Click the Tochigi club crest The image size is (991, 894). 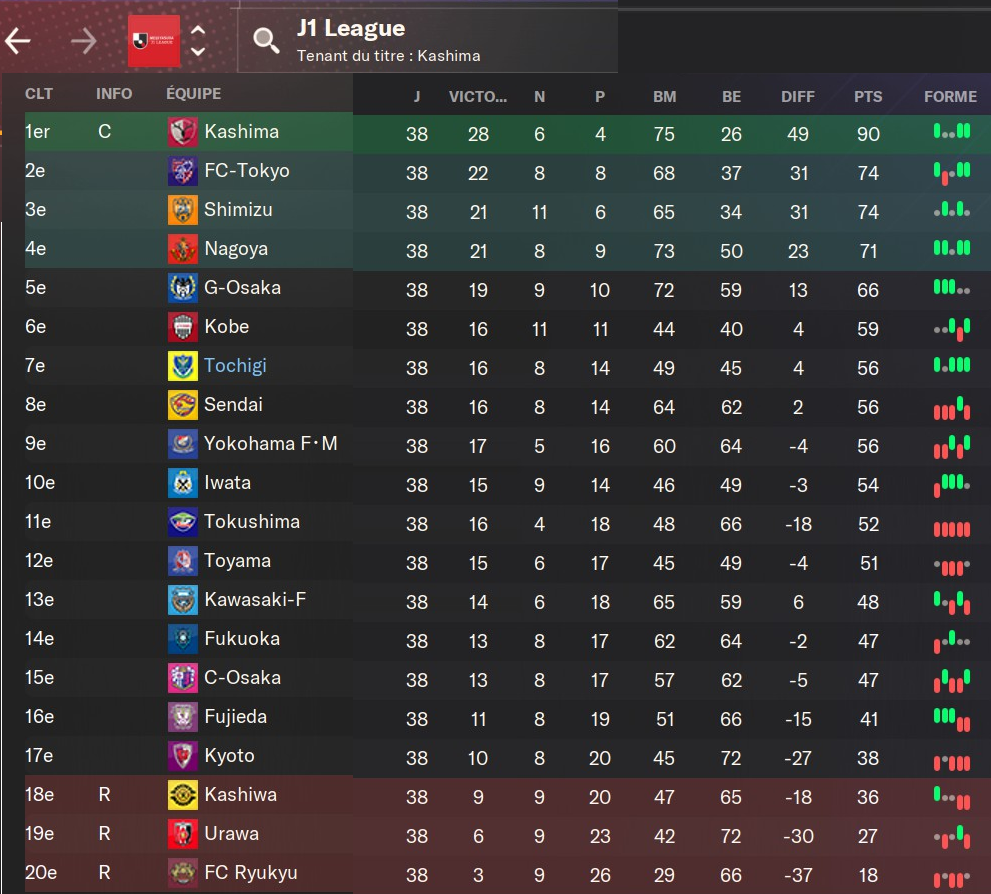point(183,366)
